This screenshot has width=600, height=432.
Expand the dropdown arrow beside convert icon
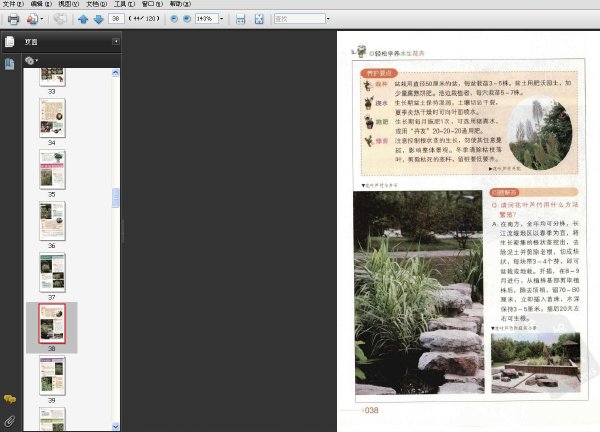coord(42,19)
